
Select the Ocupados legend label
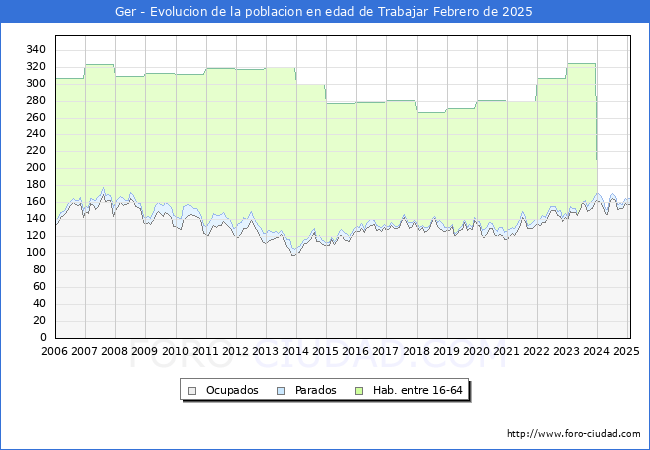click(x=232, y=390)
